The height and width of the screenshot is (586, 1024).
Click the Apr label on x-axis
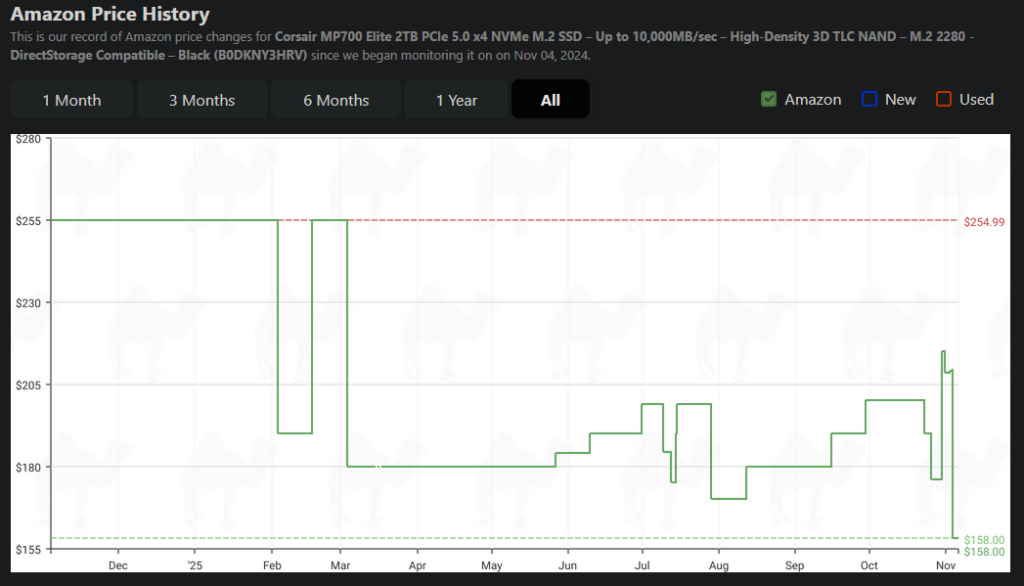416,565
